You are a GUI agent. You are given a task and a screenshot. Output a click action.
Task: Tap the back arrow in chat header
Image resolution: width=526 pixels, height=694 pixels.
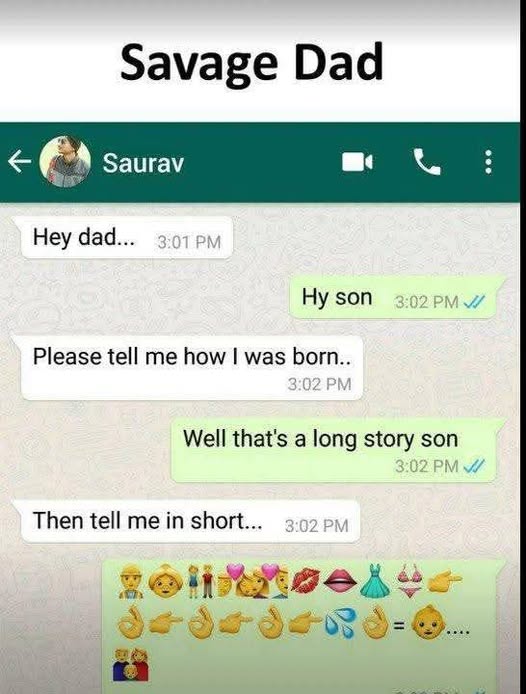19,162
